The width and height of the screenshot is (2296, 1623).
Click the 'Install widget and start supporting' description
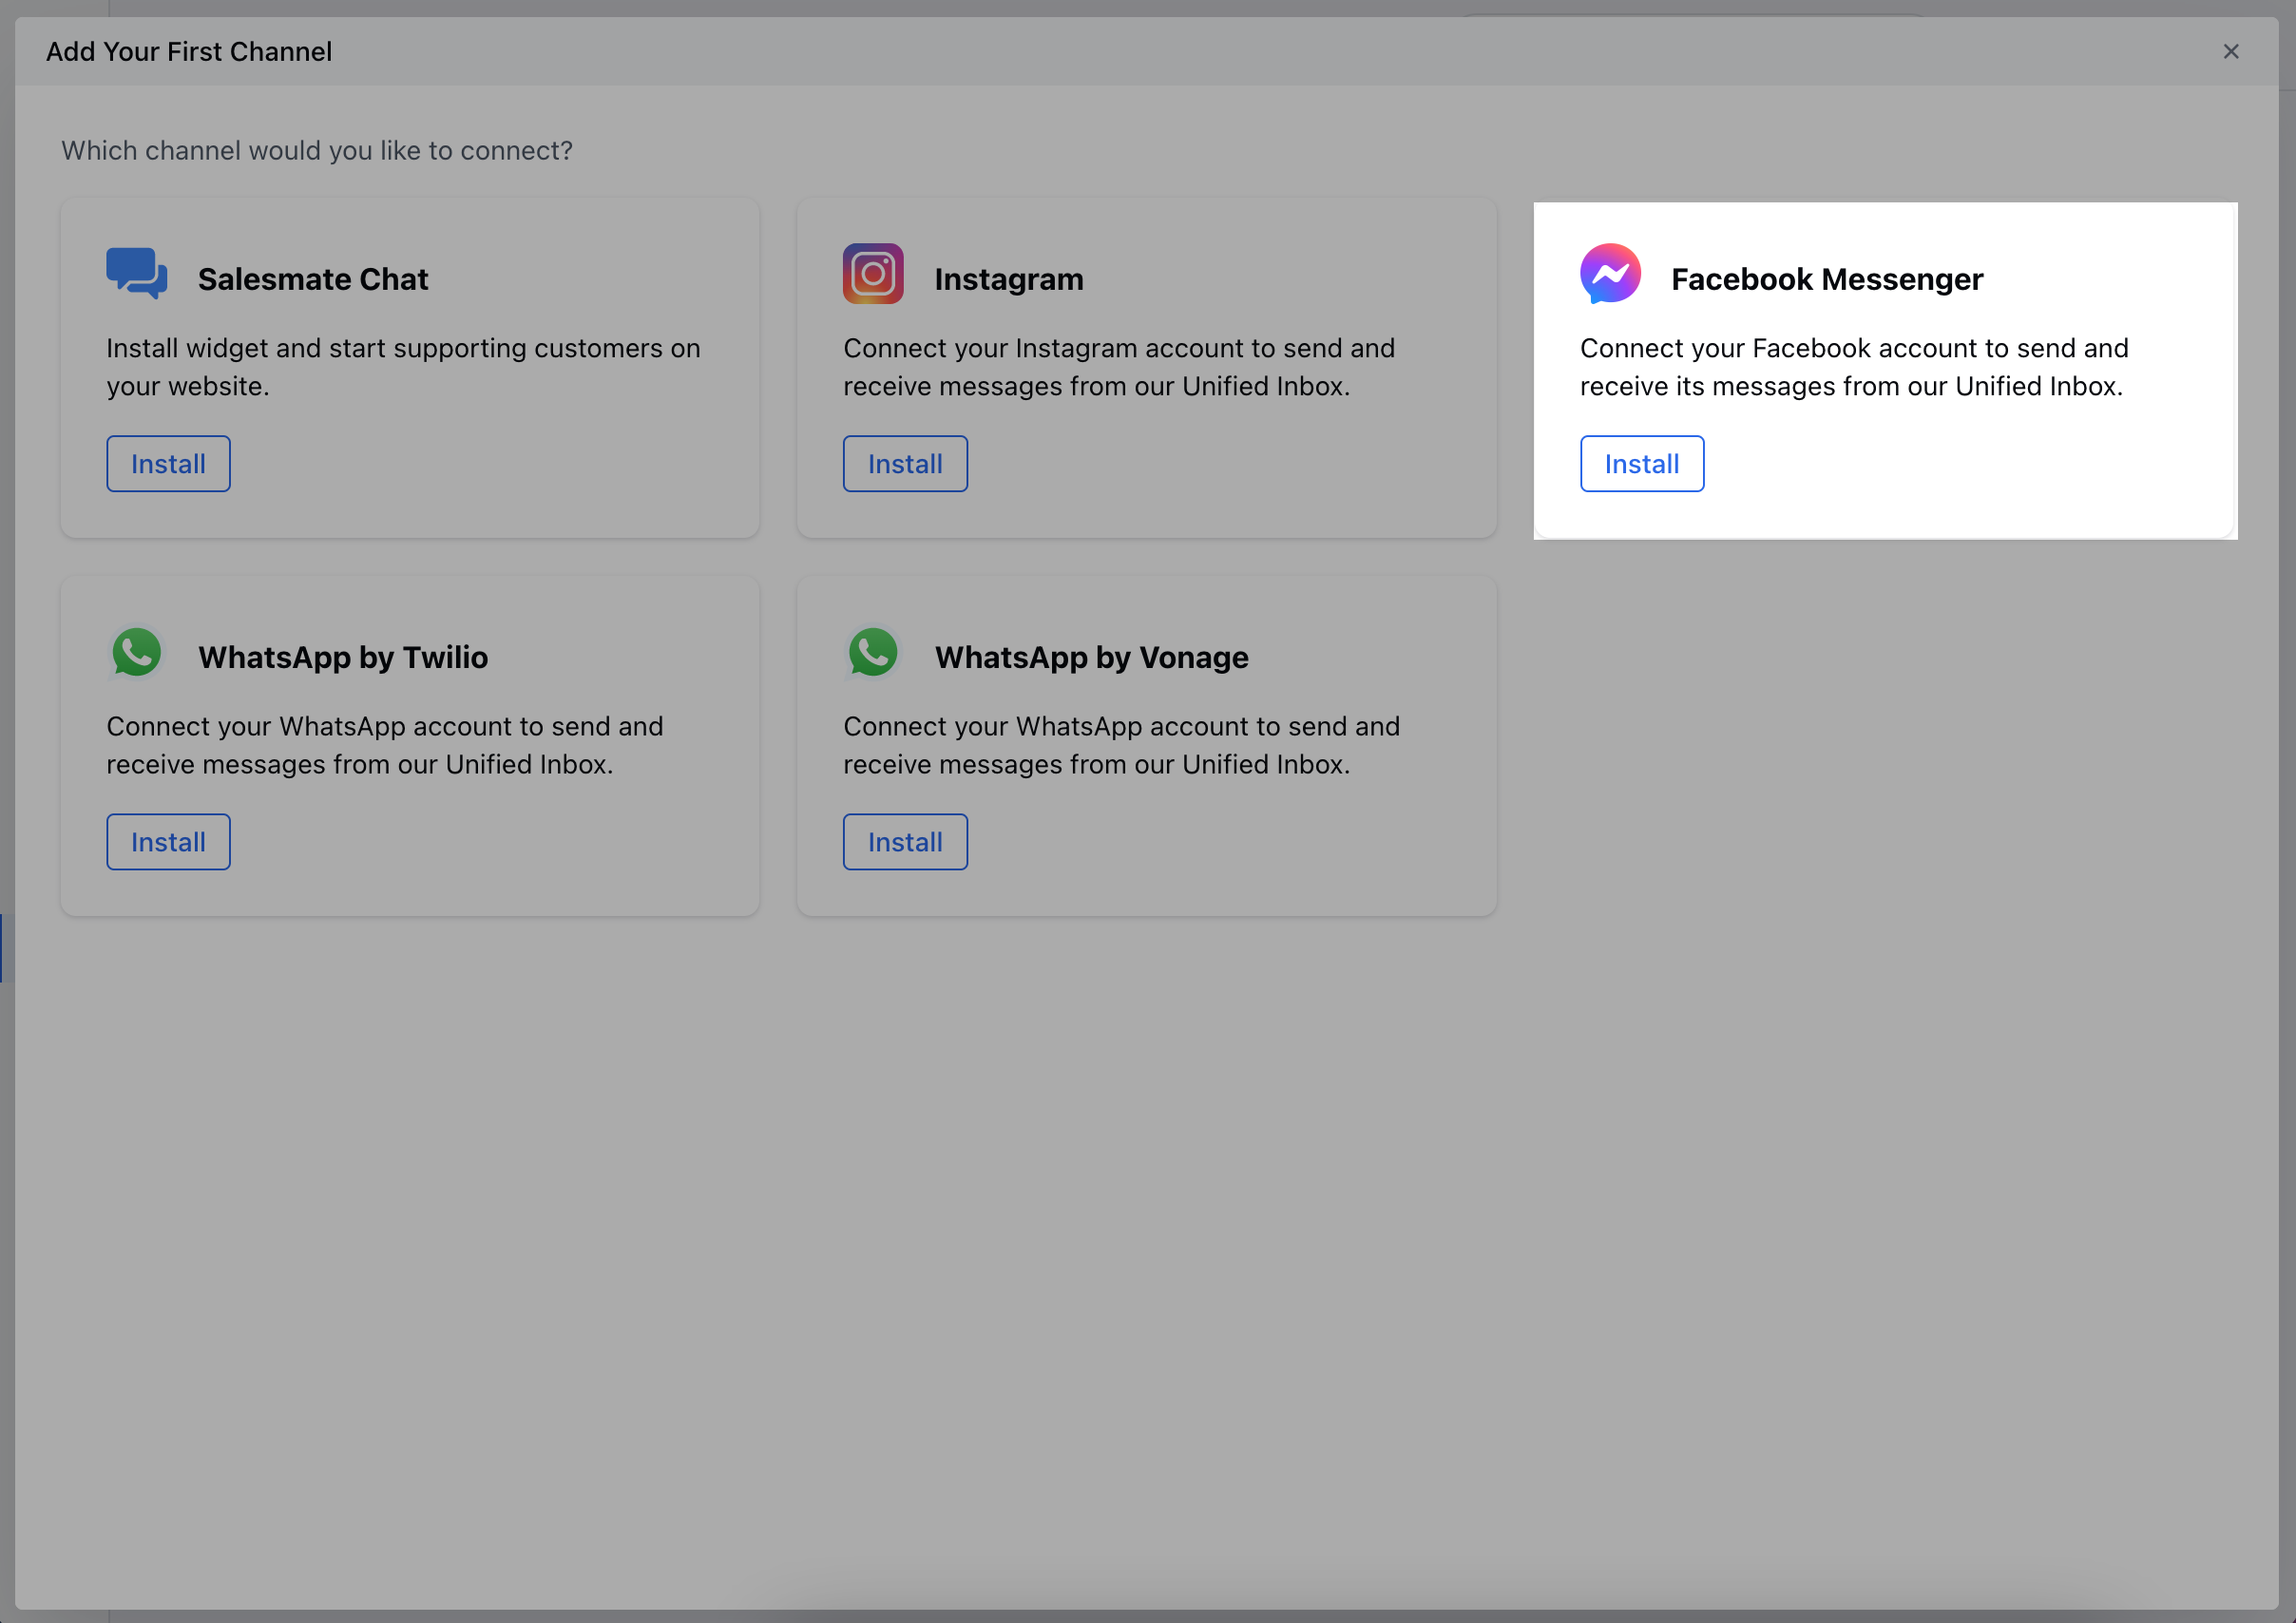point(404,367)
